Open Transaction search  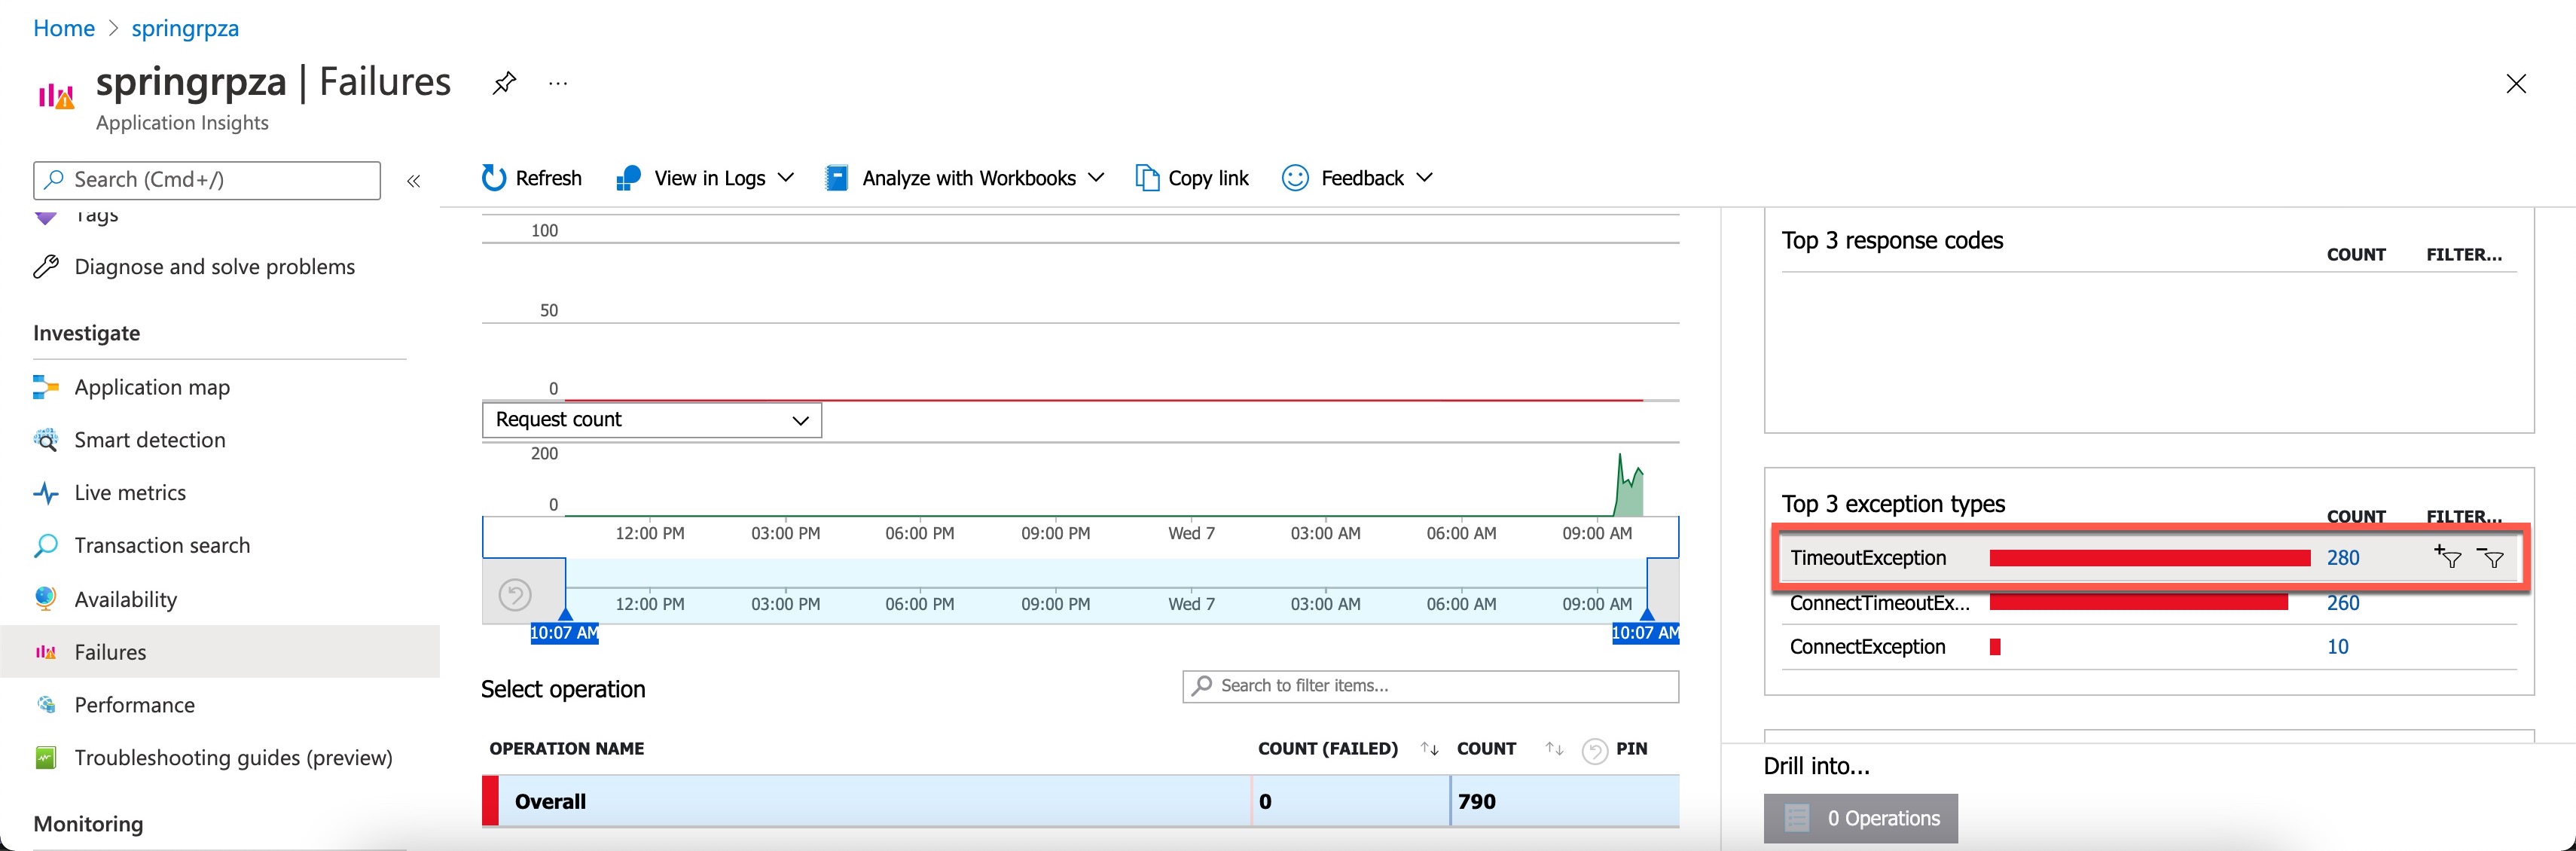pos(162,545)
